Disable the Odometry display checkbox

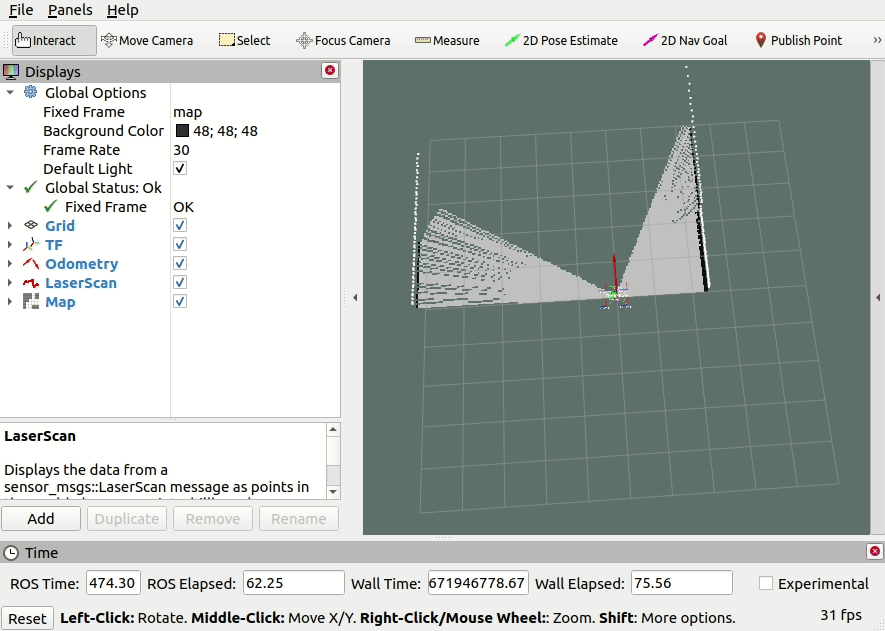pos(180,263)
